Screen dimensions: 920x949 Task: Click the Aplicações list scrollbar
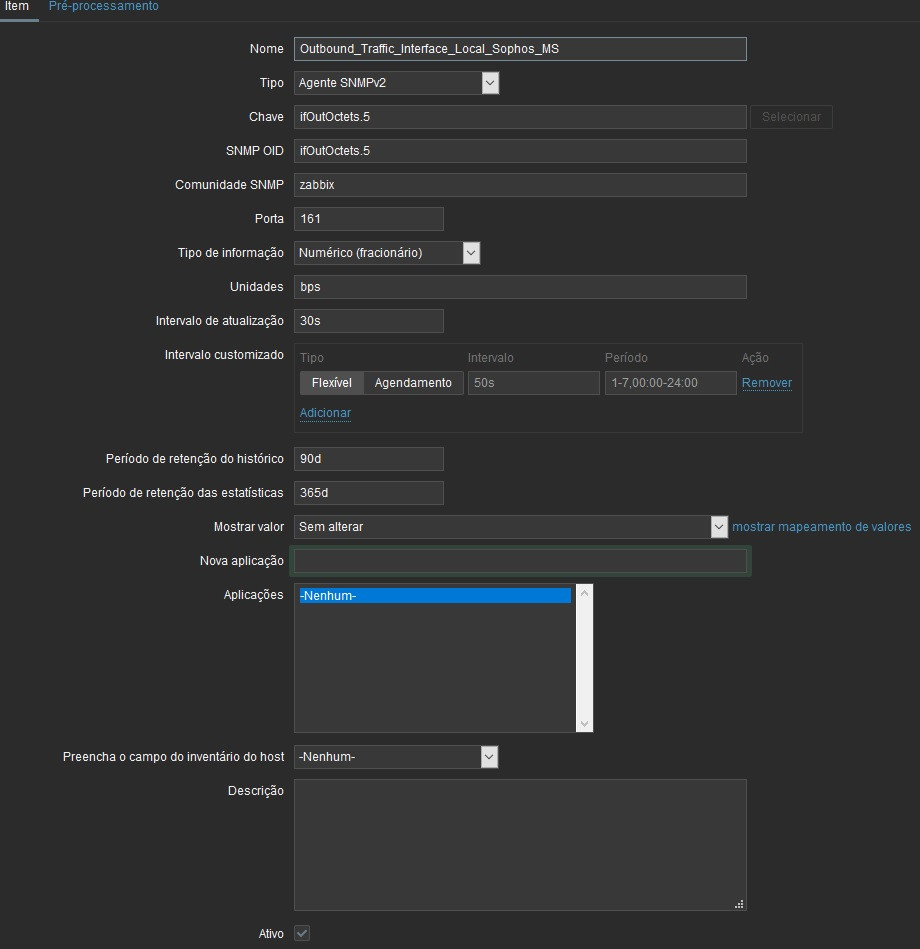point(584,658)
